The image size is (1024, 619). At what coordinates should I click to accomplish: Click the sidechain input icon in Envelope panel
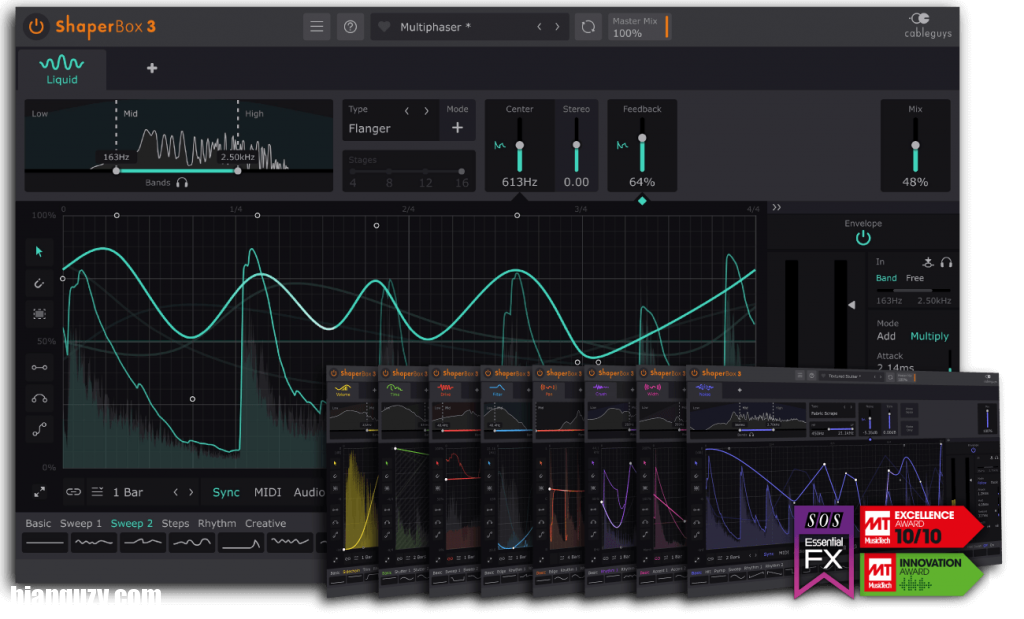928,262
